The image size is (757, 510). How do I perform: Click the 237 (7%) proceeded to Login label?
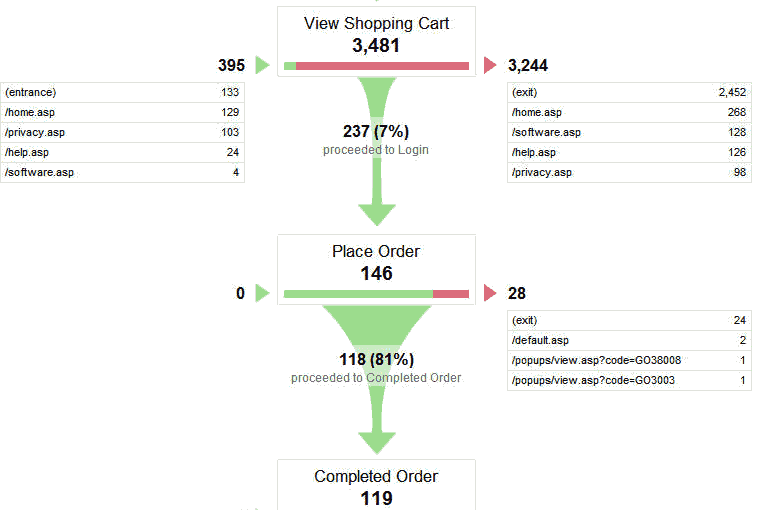[x=376, y=139]
